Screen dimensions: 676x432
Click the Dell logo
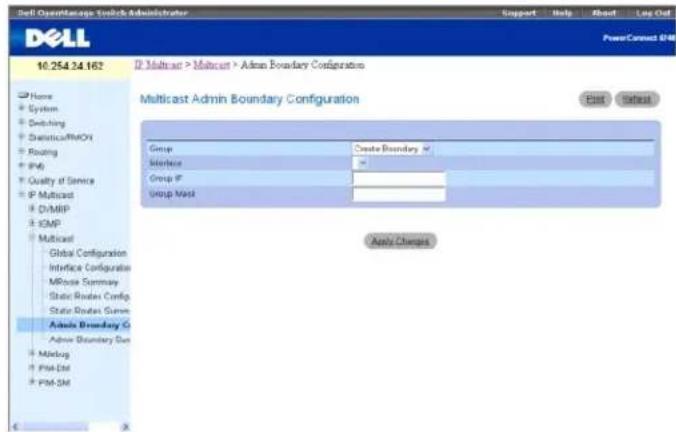tap(57, 38)
